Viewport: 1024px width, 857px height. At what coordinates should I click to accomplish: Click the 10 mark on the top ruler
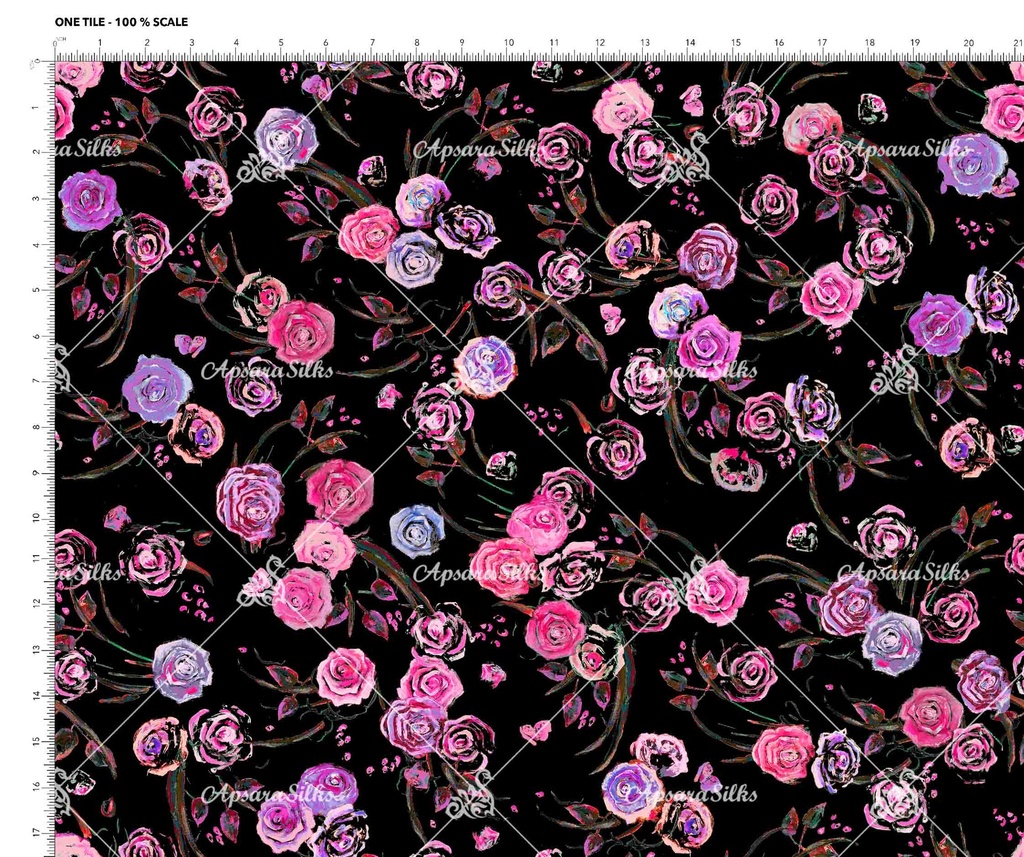(x=508, y=44)
